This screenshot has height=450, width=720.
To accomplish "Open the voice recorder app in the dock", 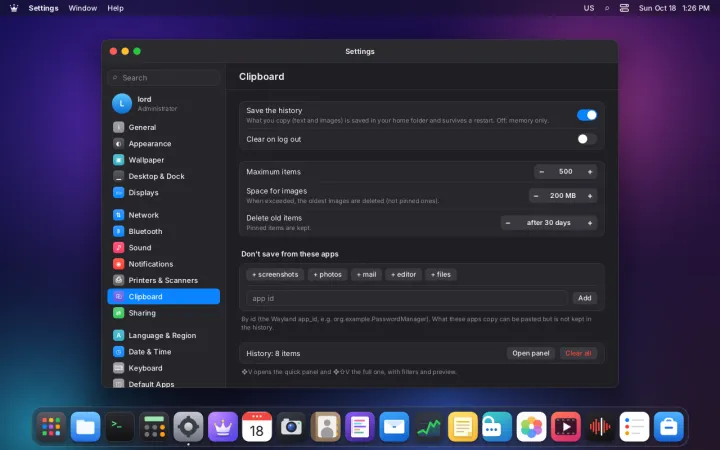I will (600, 427).
